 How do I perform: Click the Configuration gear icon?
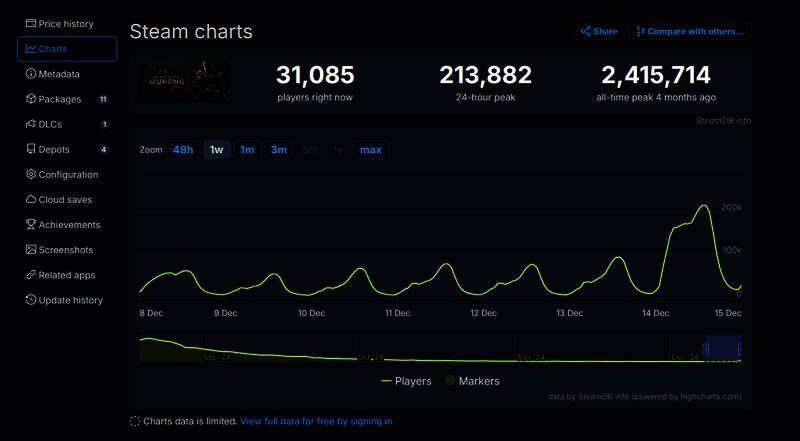[x=31, y=174]
